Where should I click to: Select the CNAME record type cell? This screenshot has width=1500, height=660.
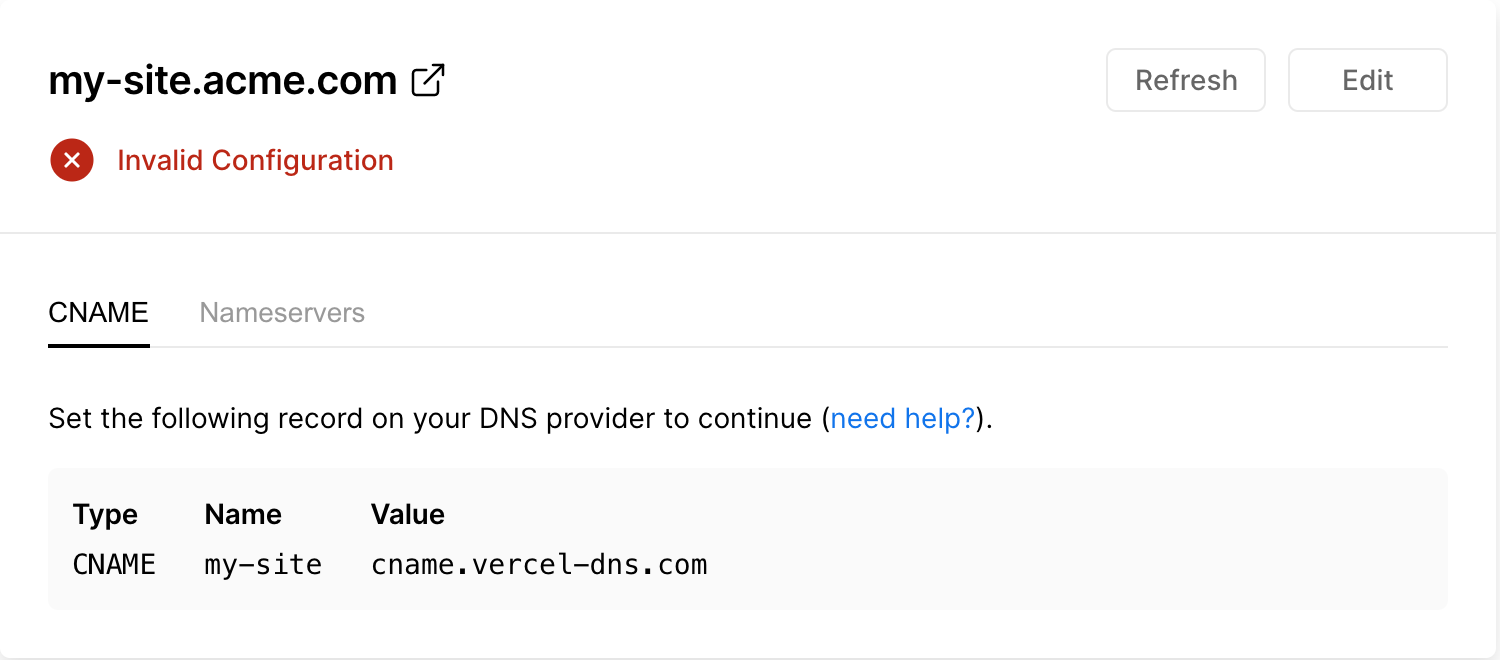[114, 565]
